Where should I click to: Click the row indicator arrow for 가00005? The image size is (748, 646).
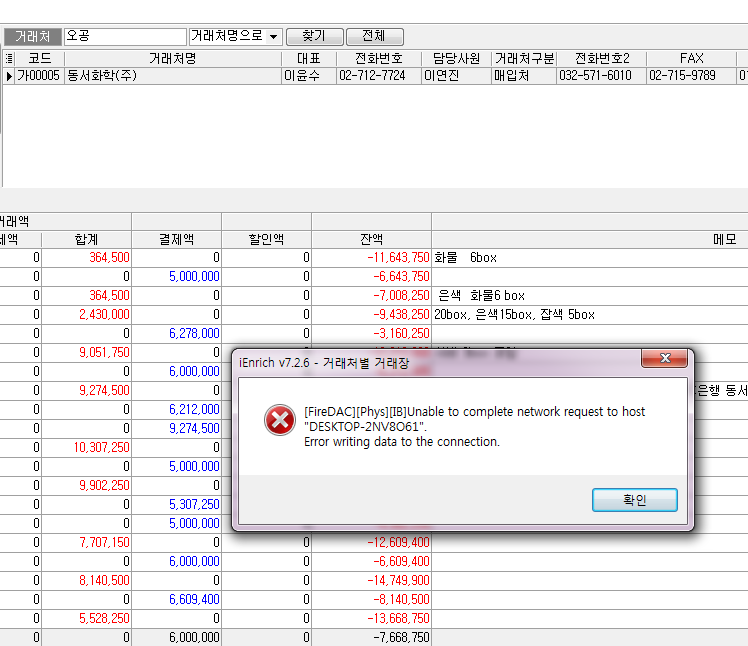point(9,76)
